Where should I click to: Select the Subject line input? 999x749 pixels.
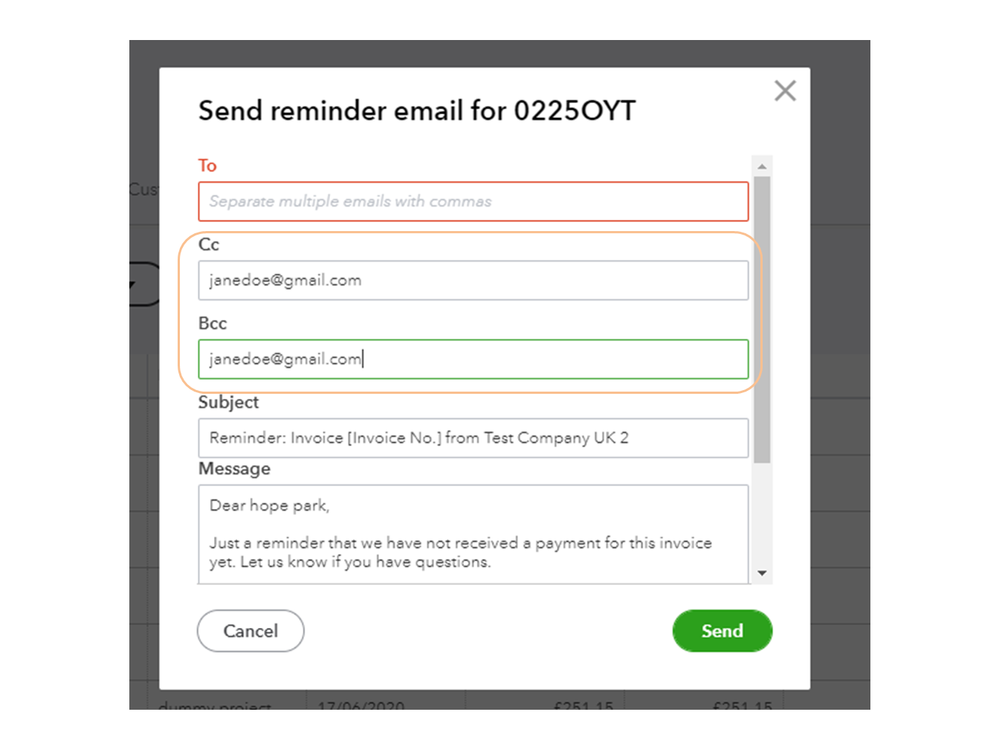pyautogui.click(x=473, y=438)
